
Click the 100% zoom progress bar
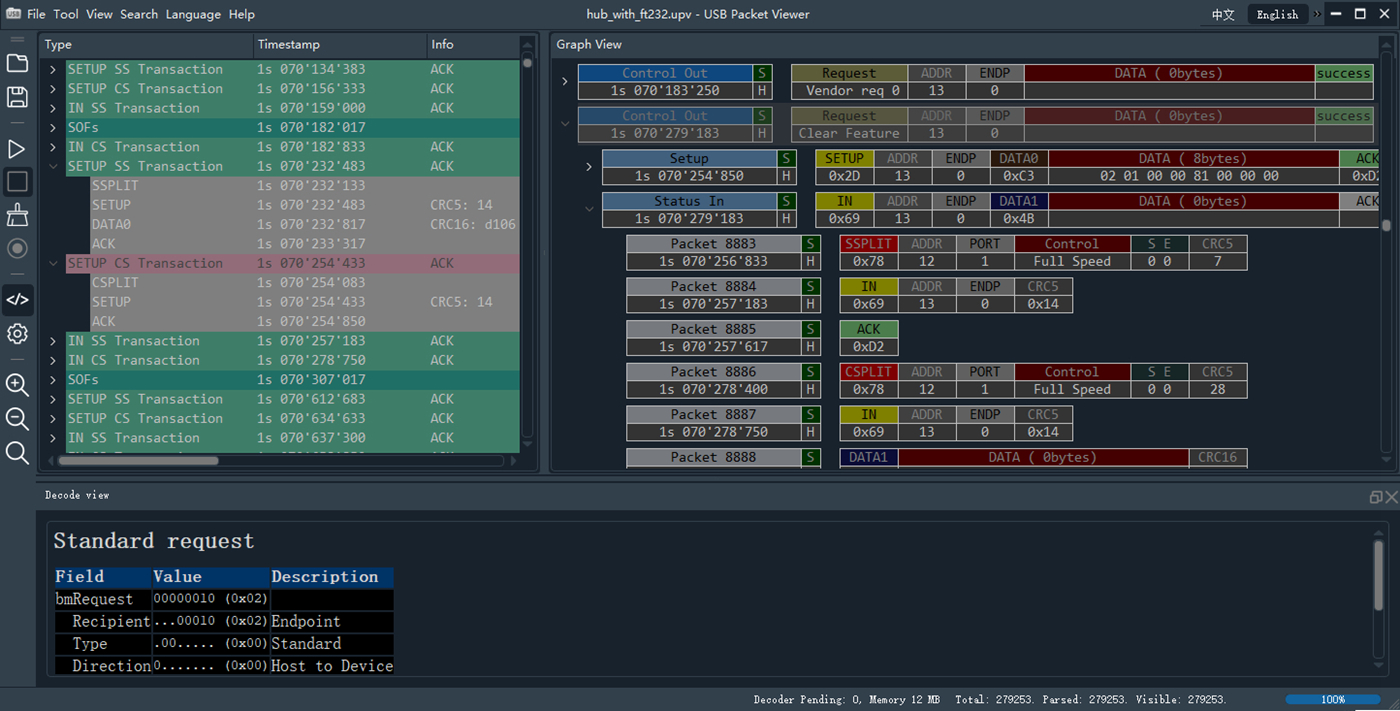coord(1332,700)
